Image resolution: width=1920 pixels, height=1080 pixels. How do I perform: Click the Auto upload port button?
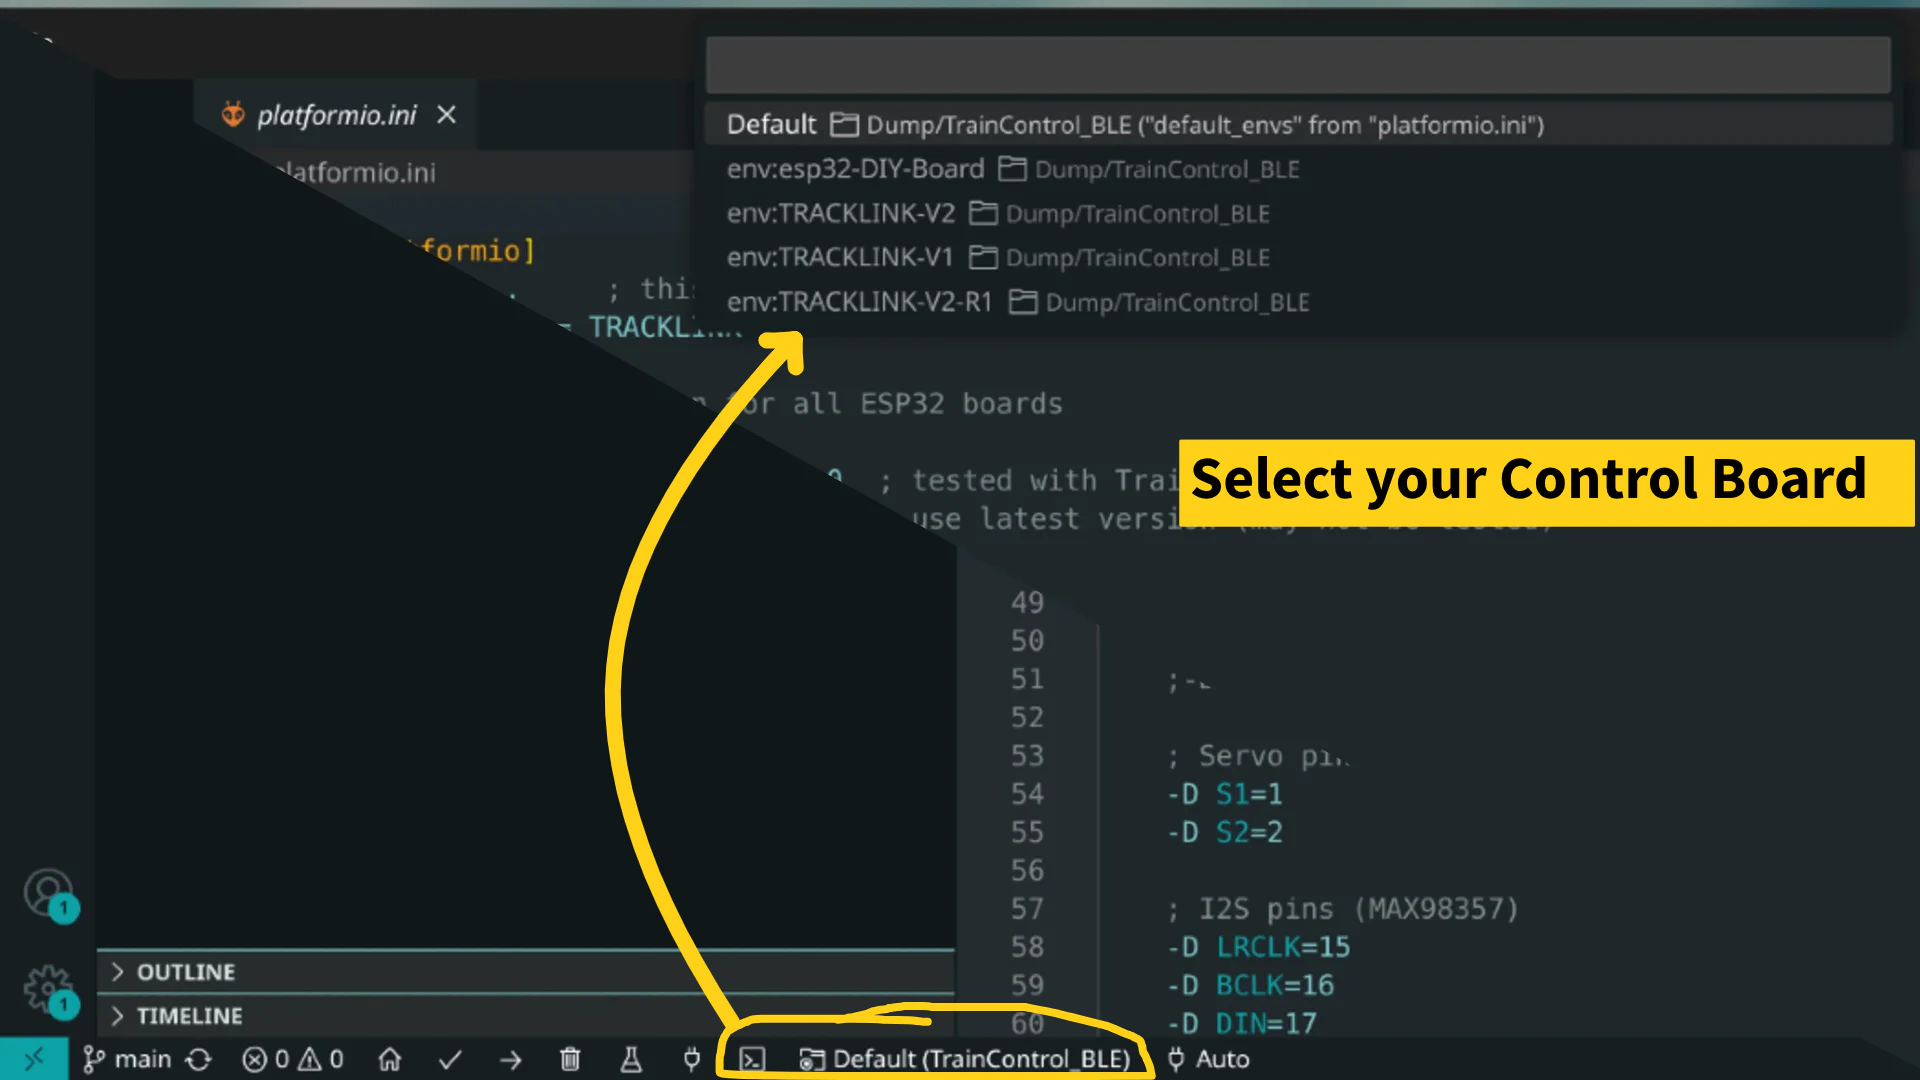(1209, 1059)
